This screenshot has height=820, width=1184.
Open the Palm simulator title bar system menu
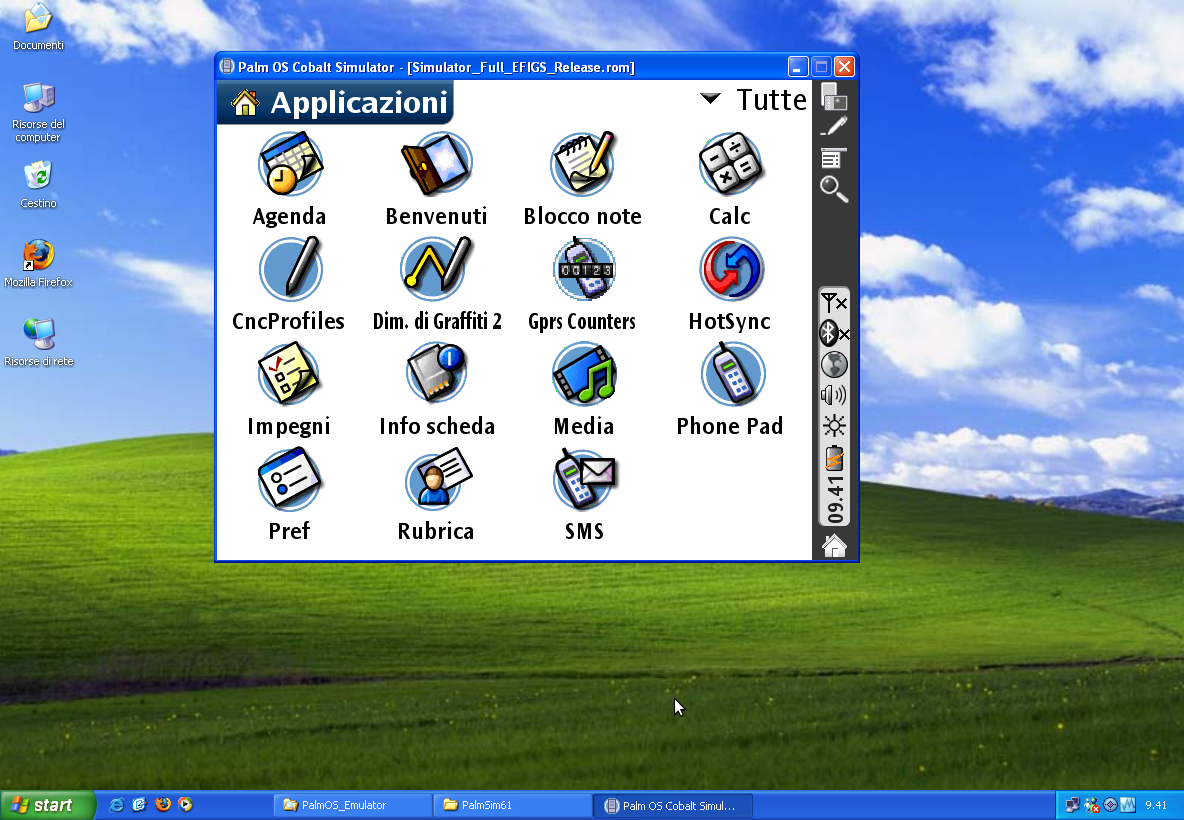tap(226, 66)
